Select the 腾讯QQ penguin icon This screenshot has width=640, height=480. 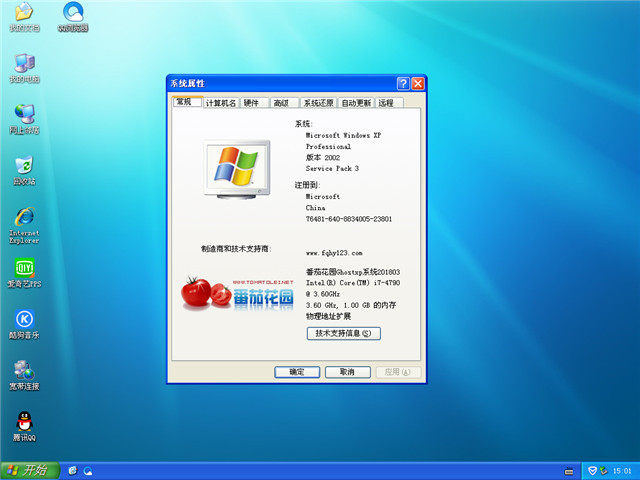point(24,426)
